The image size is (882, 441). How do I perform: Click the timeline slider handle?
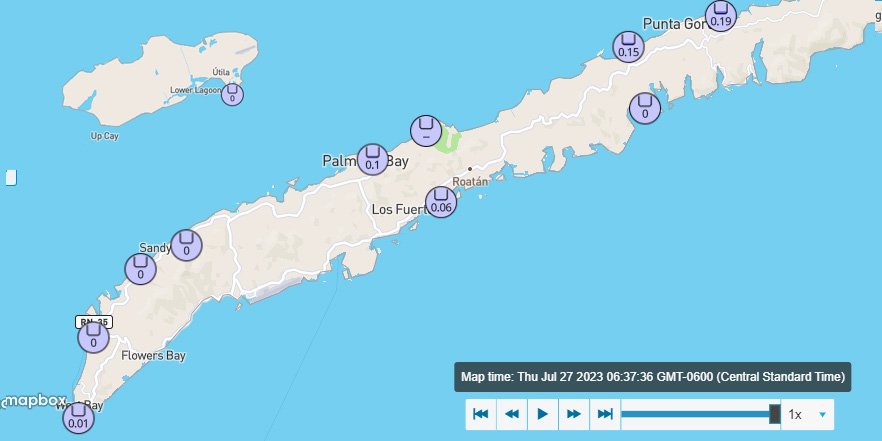[x=774, y=414]
